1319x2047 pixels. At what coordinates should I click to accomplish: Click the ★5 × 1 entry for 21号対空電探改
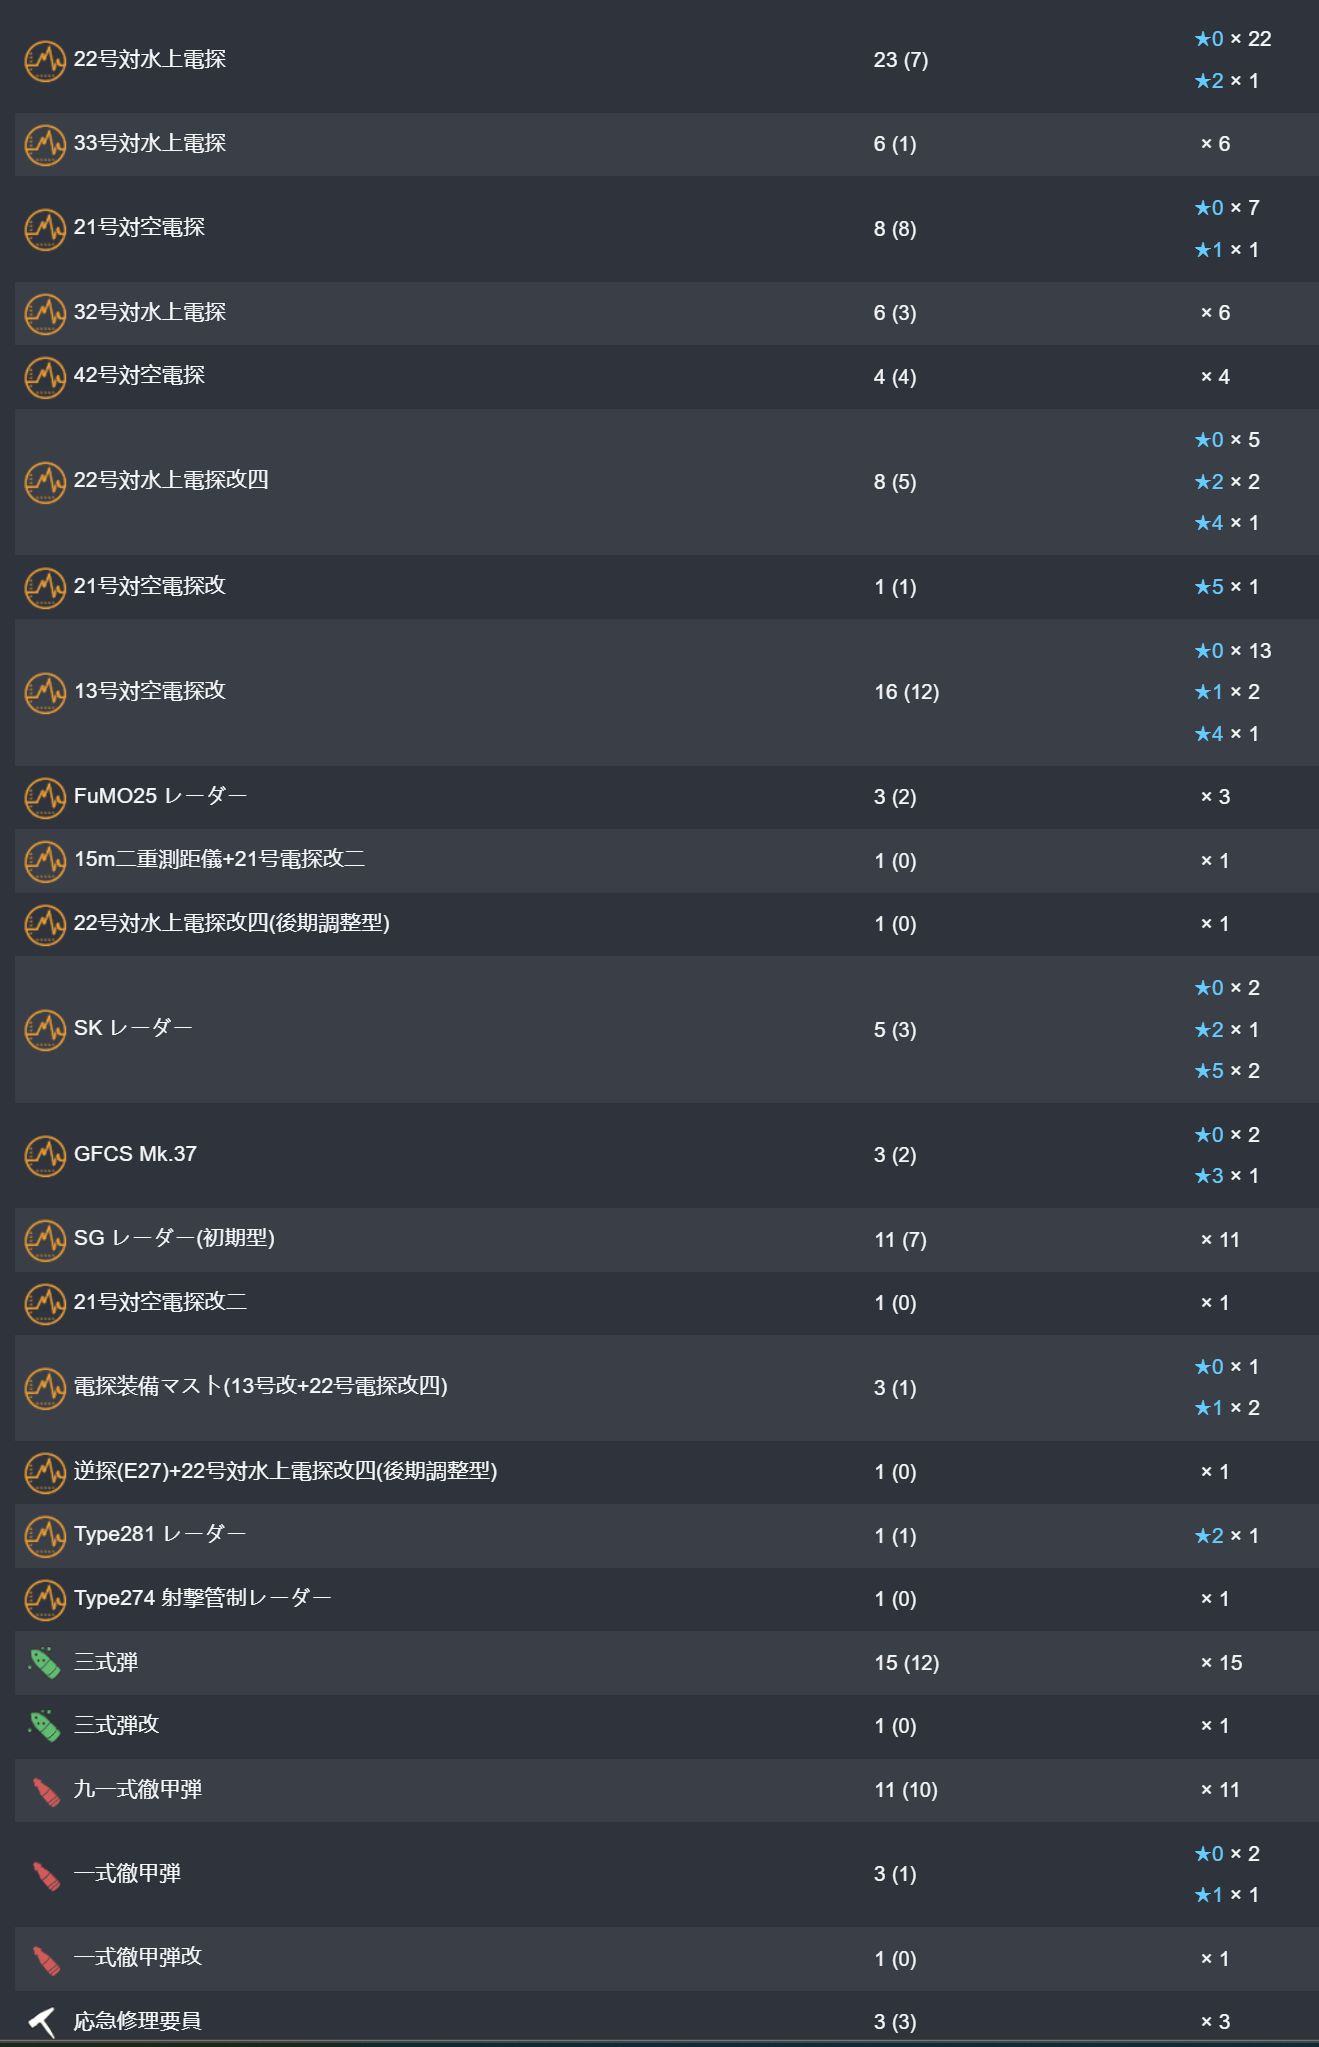coord(1227,587)
